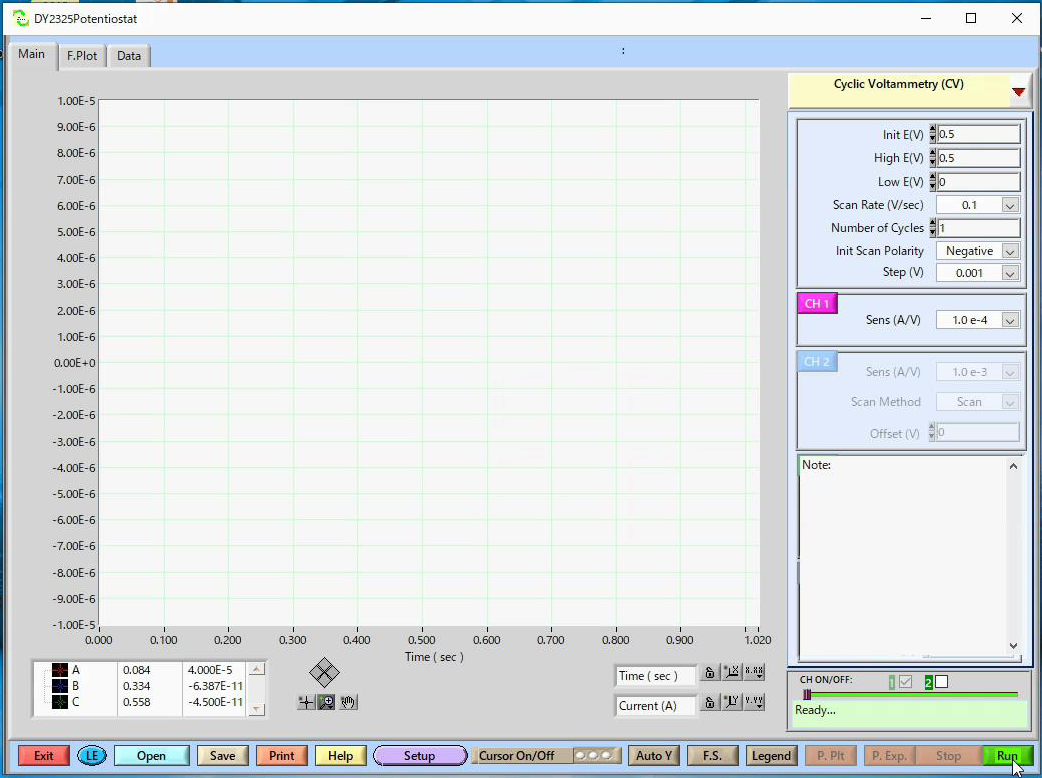The width and height of the screenshot is (1042, 778).
Task: Click the Setup button
Action: pyautogui.click(x=419, y=756)
